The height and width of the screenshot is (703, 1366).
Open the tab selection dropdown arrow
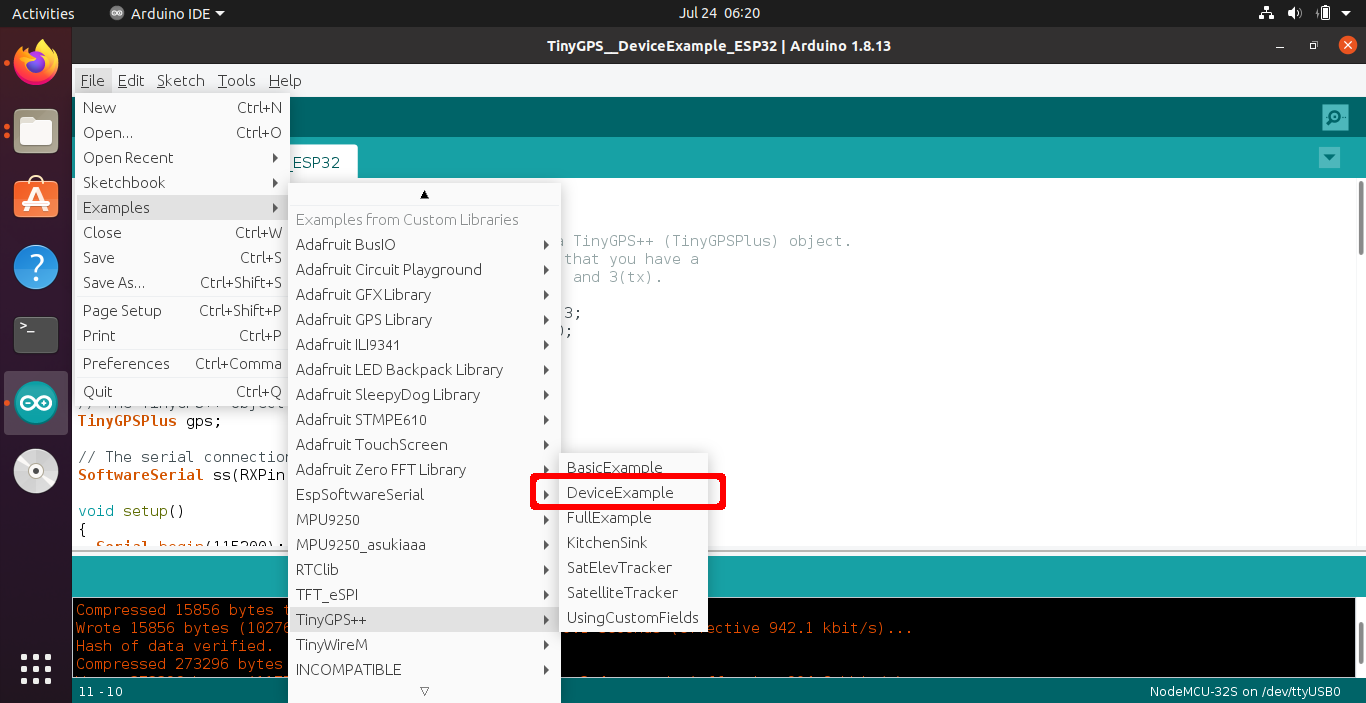click(1329, 157)
